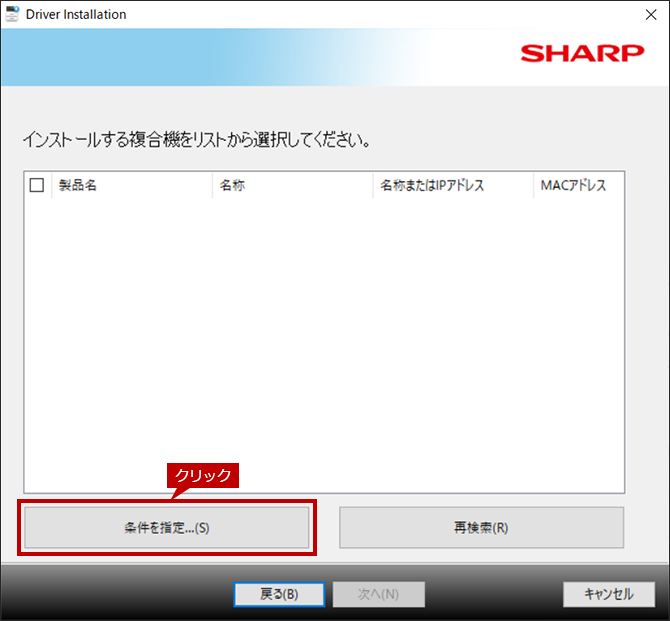Click the 名称またはIPアドレス column header

click(x=453, y=185)
